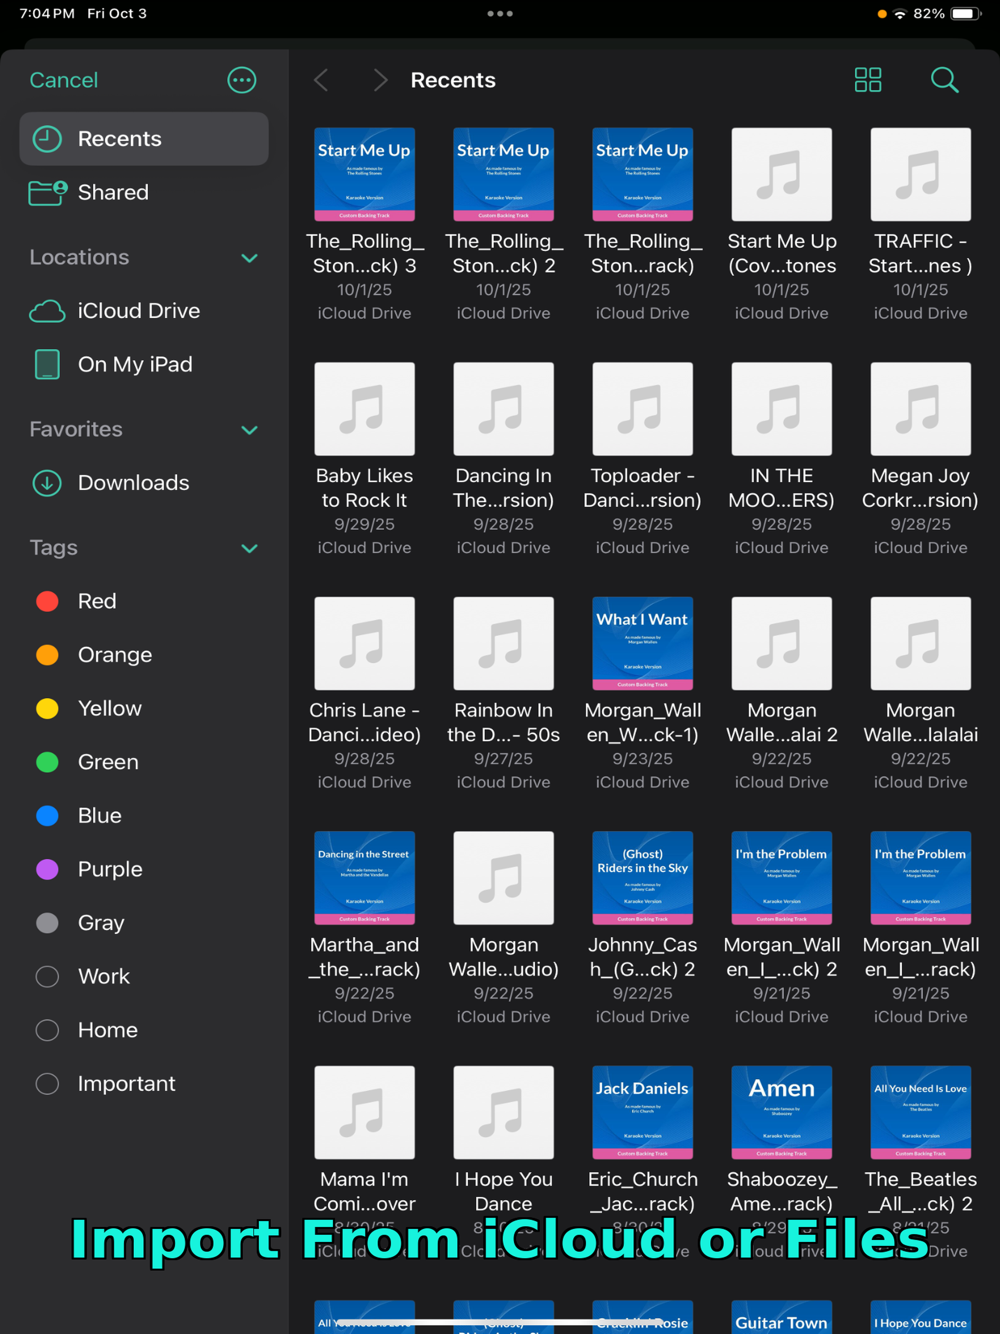
Task: Select IN THE MOO...ERS) audio file
Action: [781, 460]
